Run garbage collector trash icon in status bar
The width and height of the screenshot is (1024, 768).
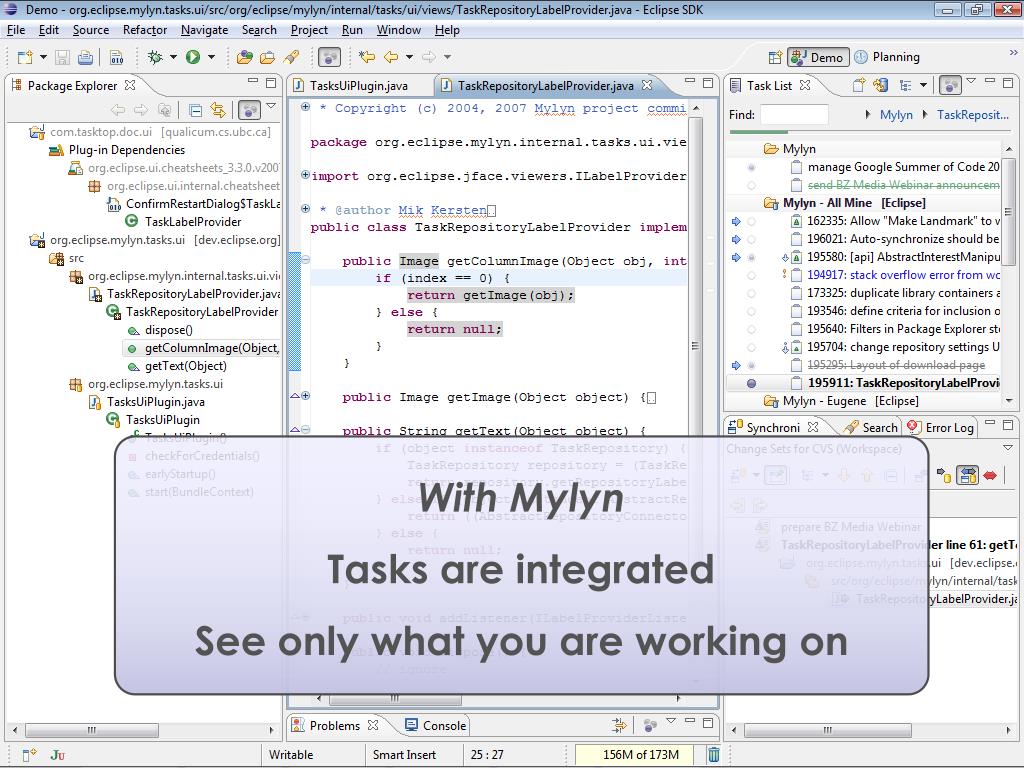[714, 755]
